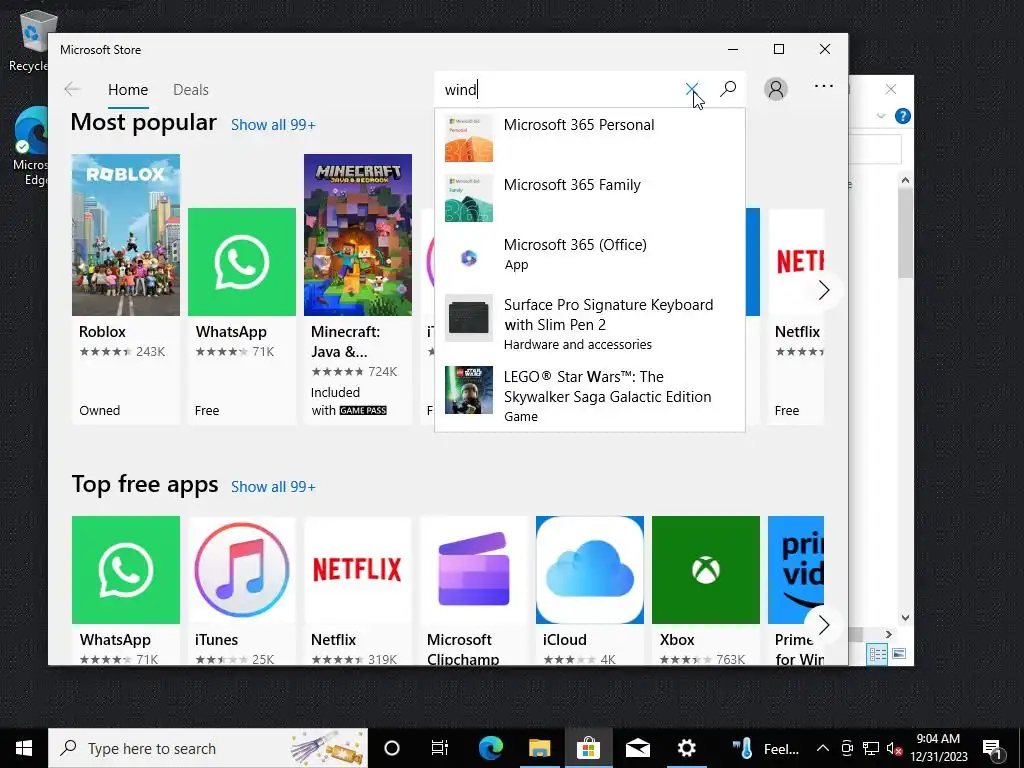Open File Explorer from taskbar
Screen dimensions: 1024x768
coord(539,748)
